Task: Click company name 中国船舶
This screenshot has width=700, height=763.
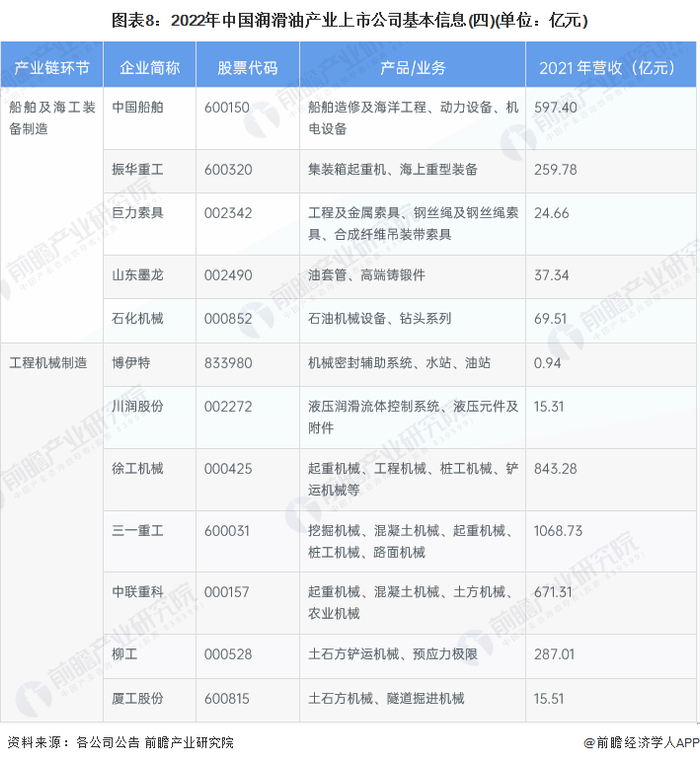Action: [x=138, y=107]
